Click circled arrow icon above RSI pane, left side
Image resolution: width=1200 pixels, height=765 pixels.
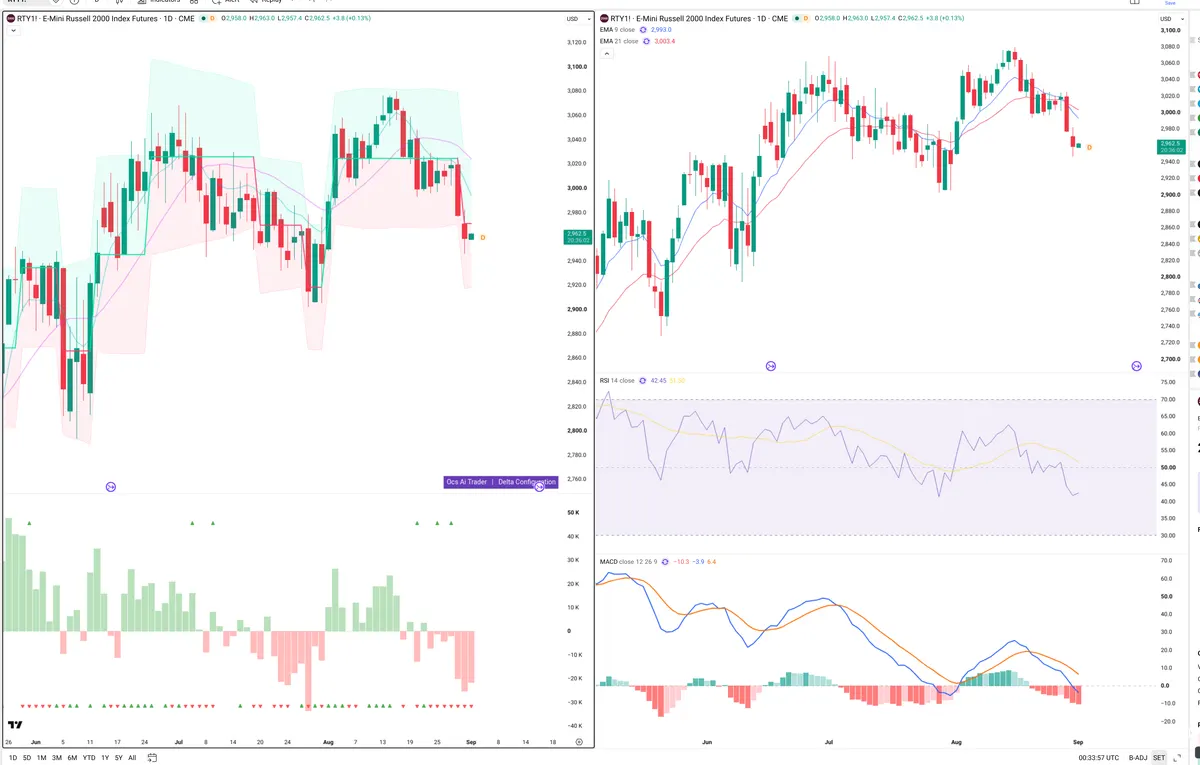click(771, 367)
